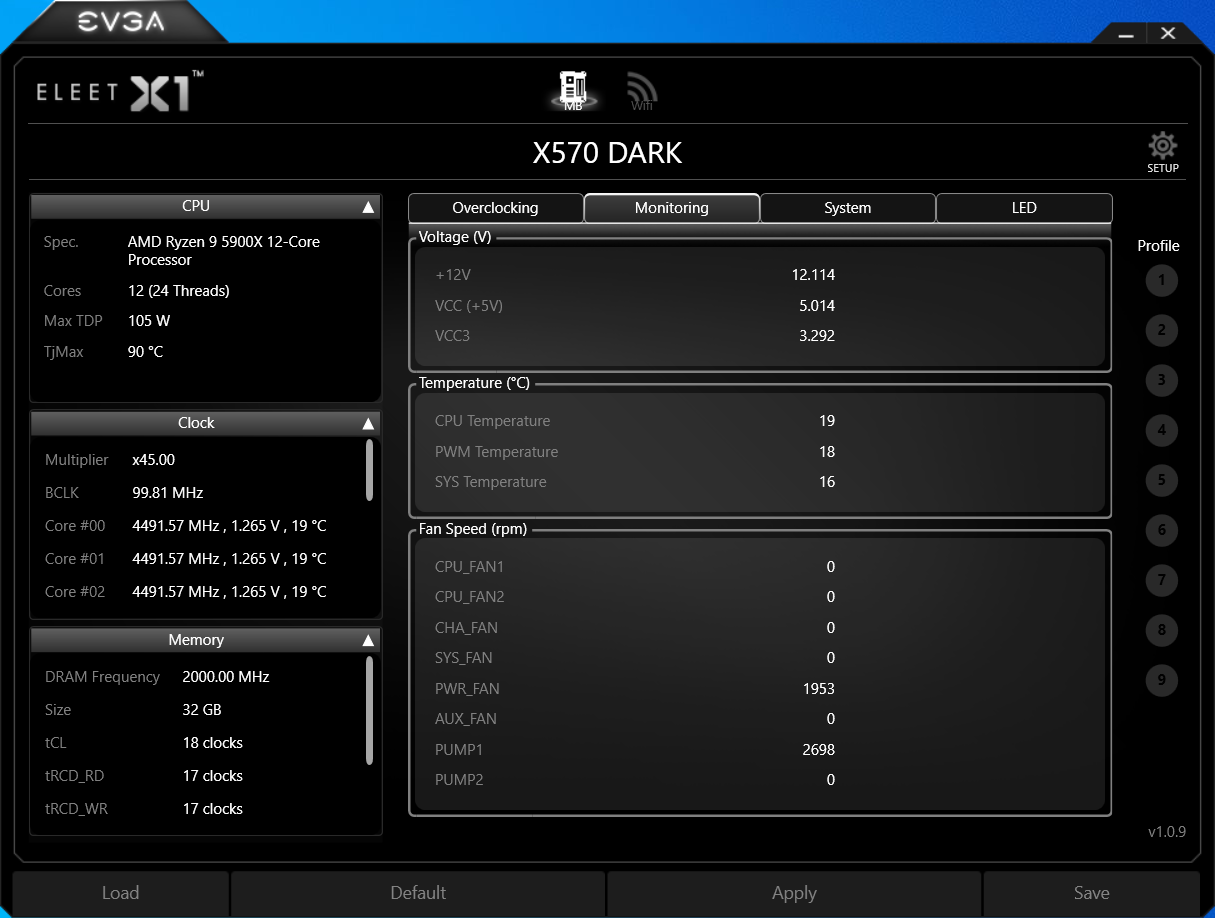The height and width of the screenshot is (918, 1215).
Task: Click the CPU Temperature row label
Action: click(x=492, y=421)
